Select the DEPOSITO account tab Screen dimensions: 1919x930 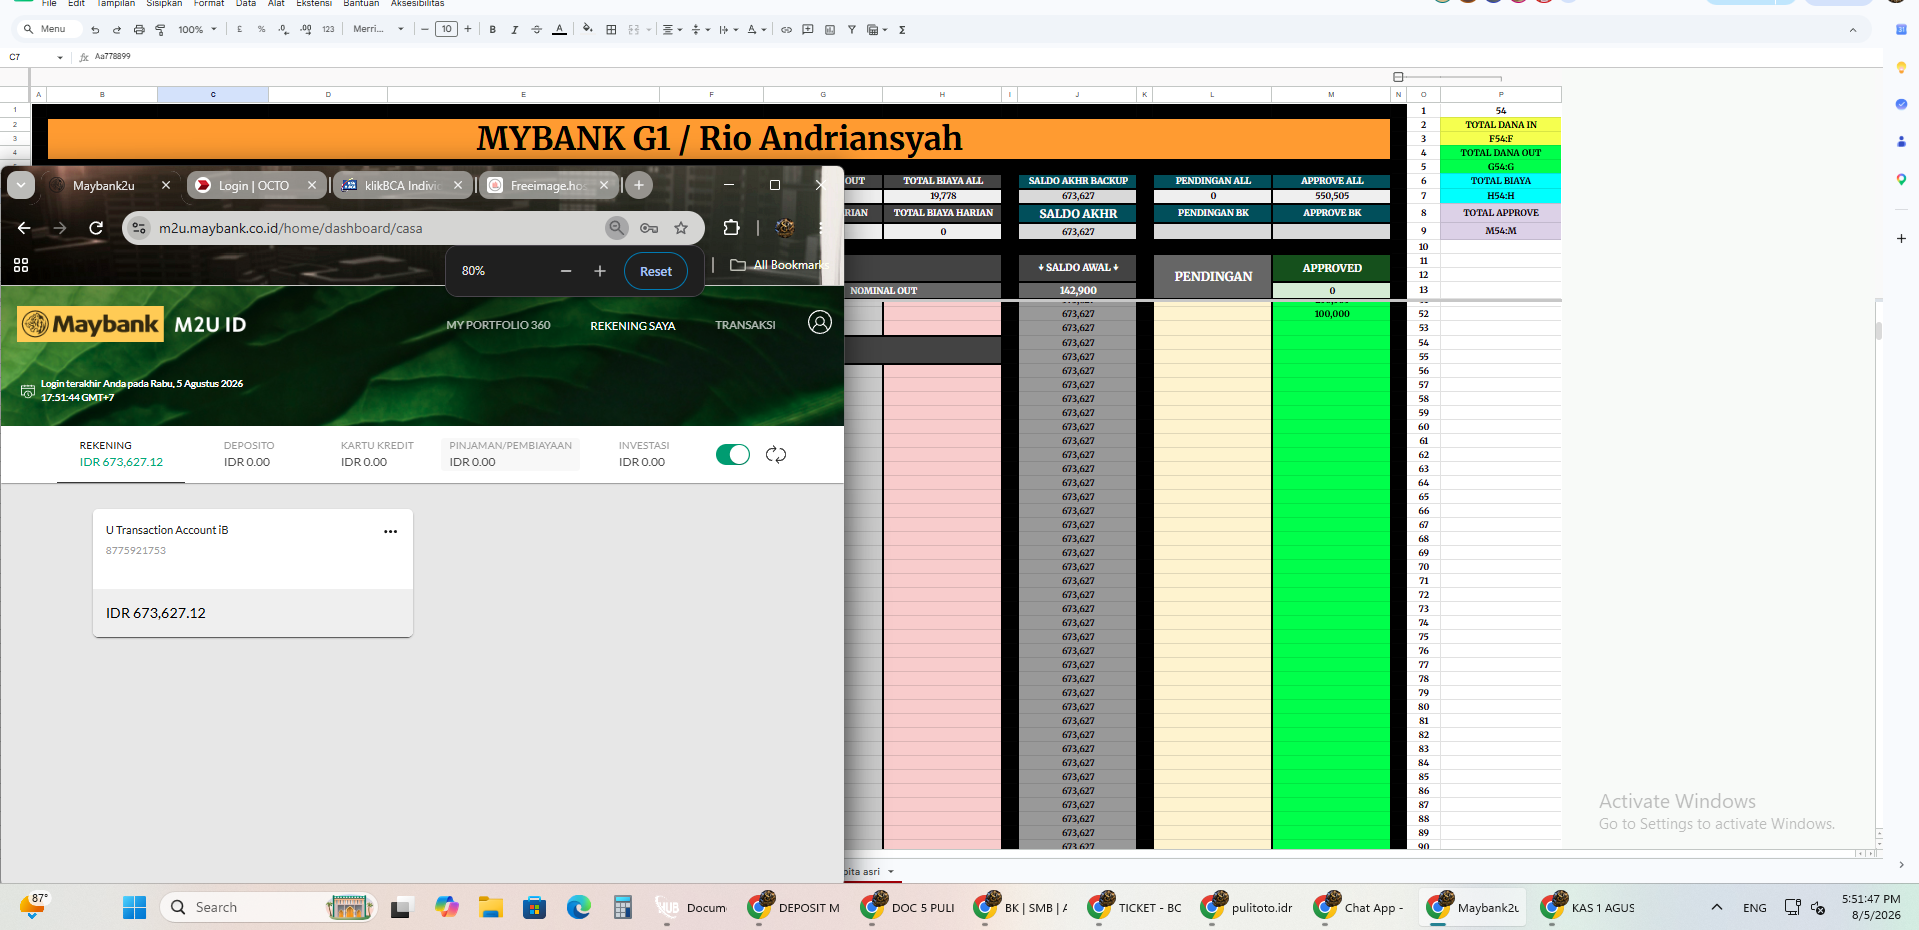(248, 454)
